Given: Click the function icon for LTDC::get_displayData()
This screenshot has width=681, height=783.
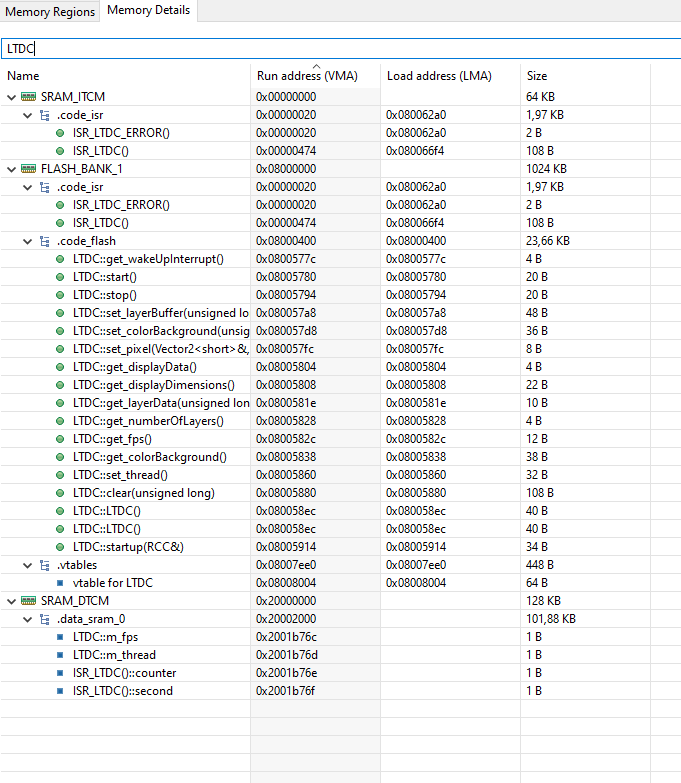Looking at the screenshot, I should [60, 367].
